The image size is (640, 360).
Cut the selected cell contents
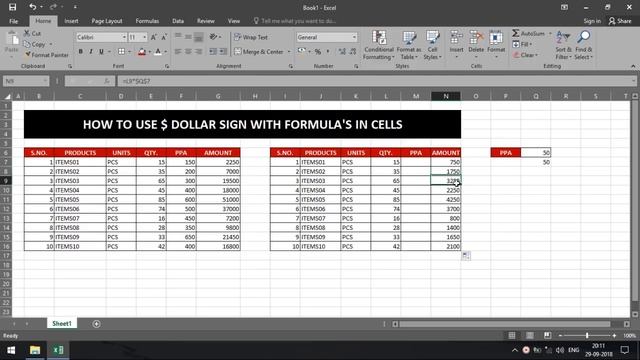tap(32, 33)
